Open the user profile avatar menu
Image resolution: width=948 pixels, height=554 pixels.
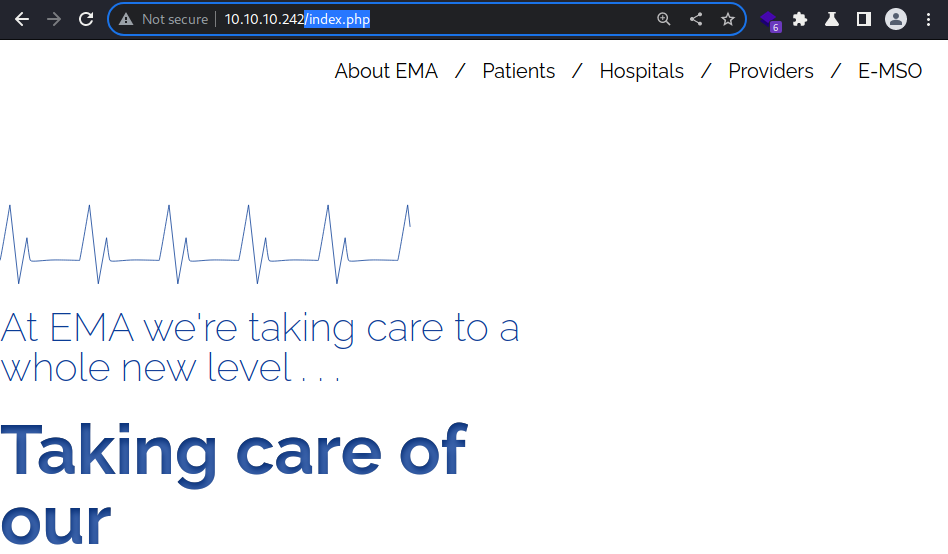click(896, 19)
